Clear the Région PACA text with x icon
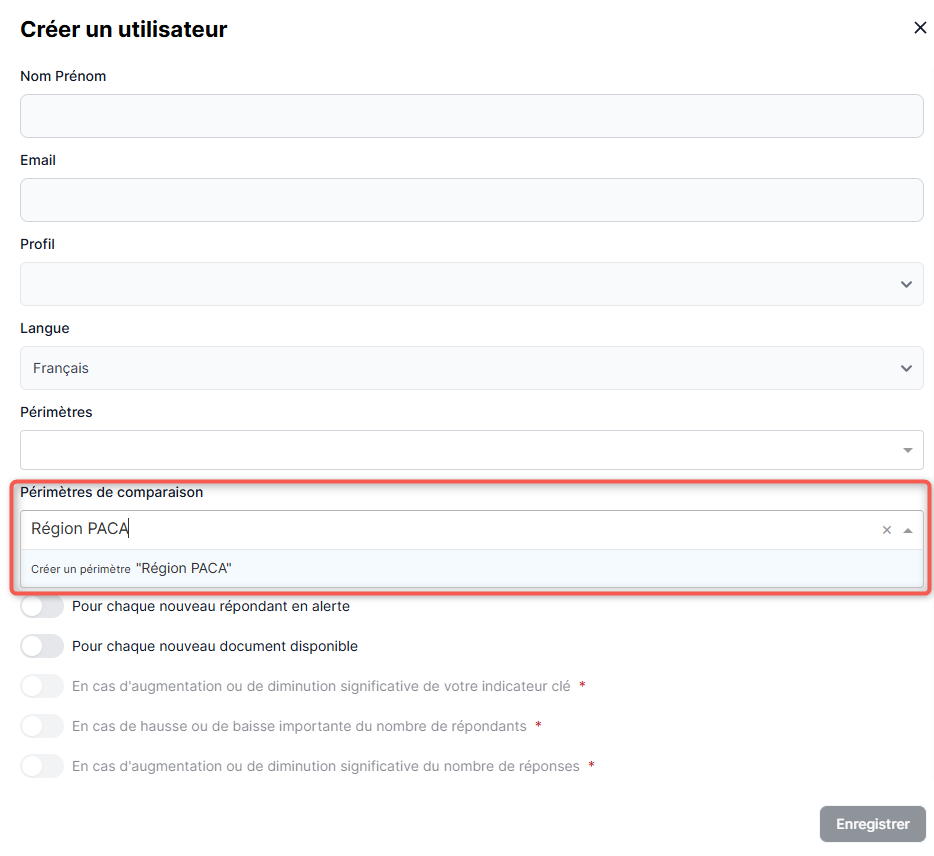Viewport: 934px width, 856px height. tap(886, 530)
